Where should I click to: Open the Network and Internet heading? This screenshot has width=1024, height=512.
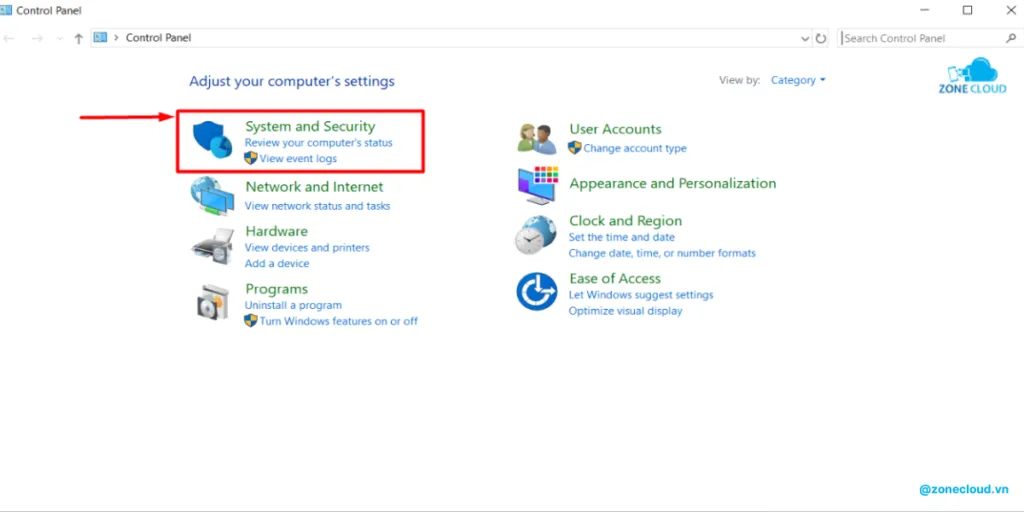pyautogui.click(x=314, y=187)
